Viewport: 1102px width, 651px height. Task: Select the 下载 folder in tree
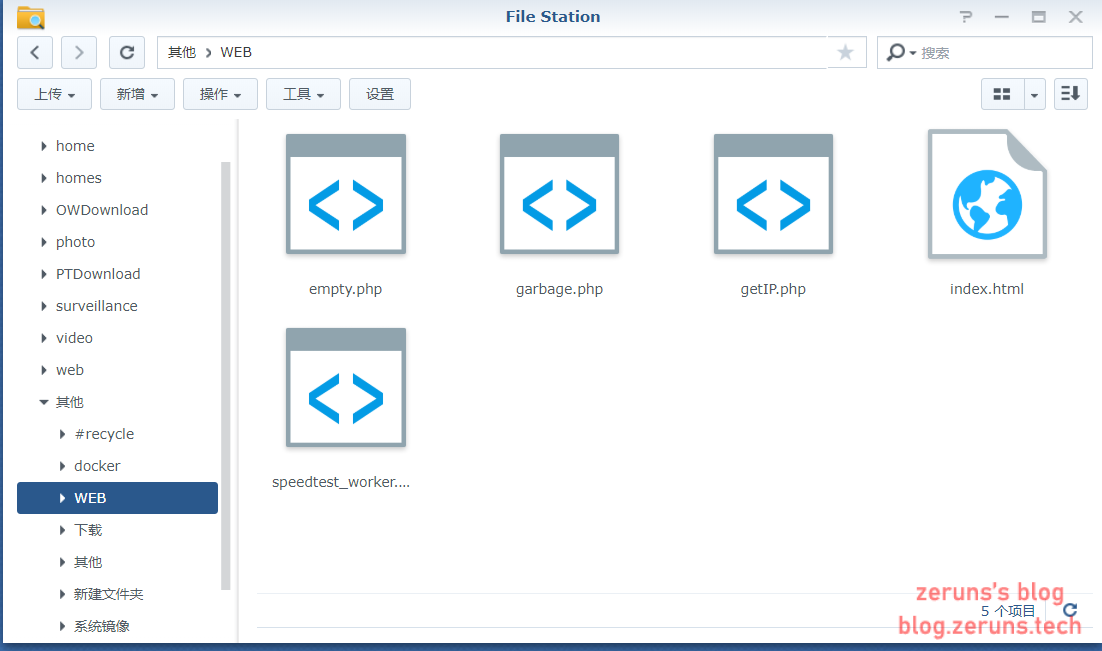click(88, 530)
